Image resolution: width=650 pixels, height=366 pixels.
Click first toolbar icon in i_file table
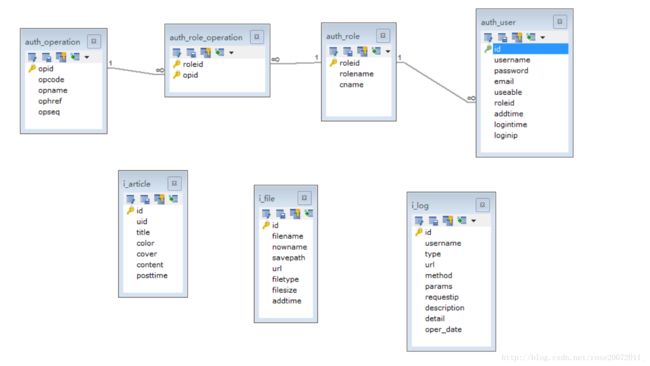(267, 214)
